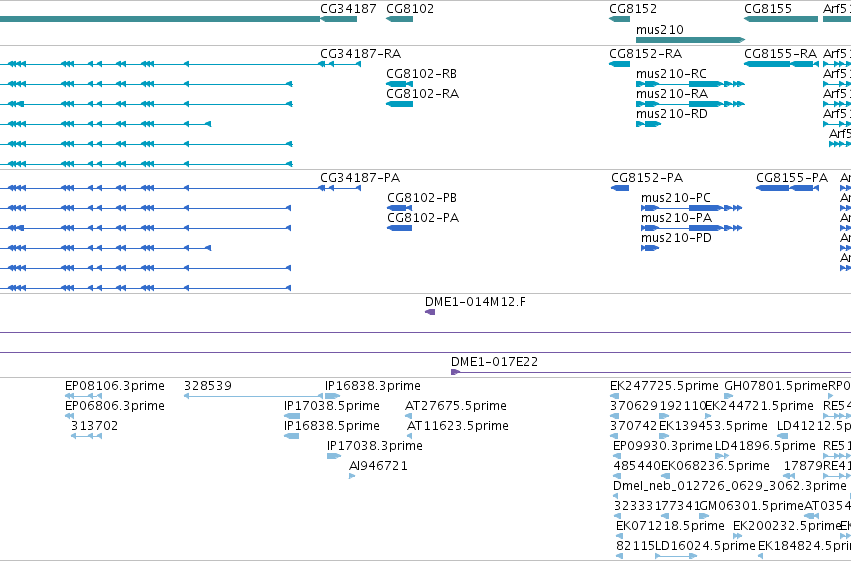
Task: Click the IP16838.5prime blue arrow glyph
Action: coord(291,436)
